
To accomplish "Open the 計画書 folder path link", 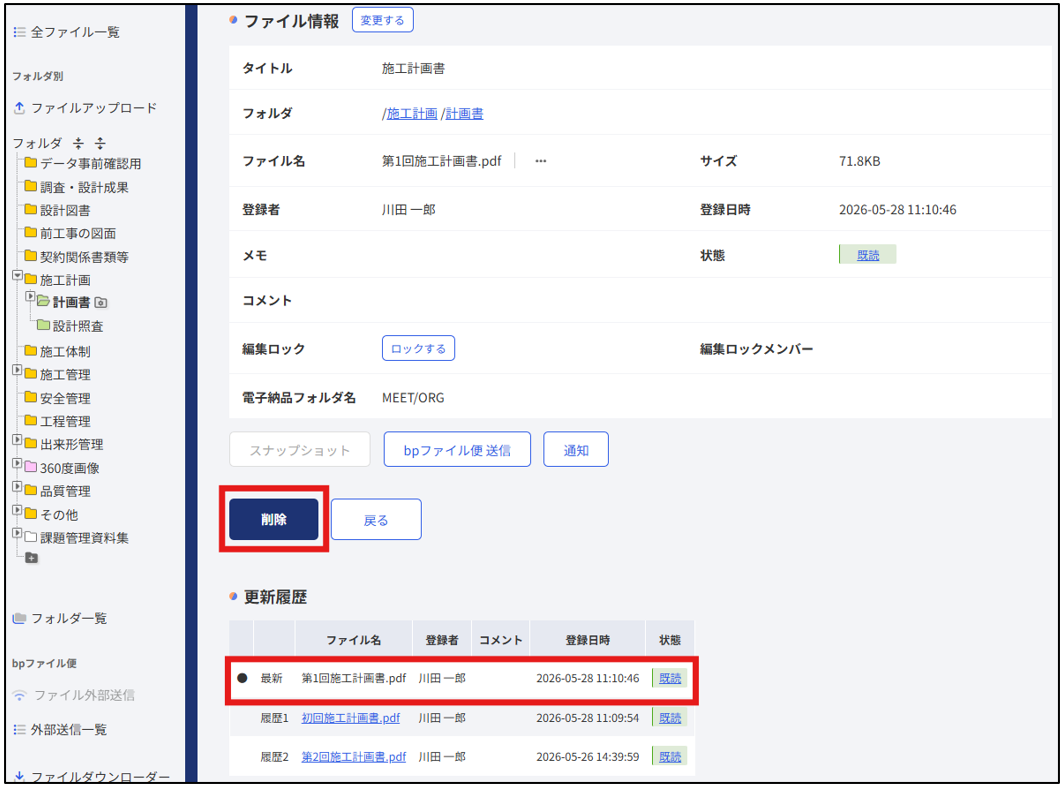I will [x=464, y=113].
